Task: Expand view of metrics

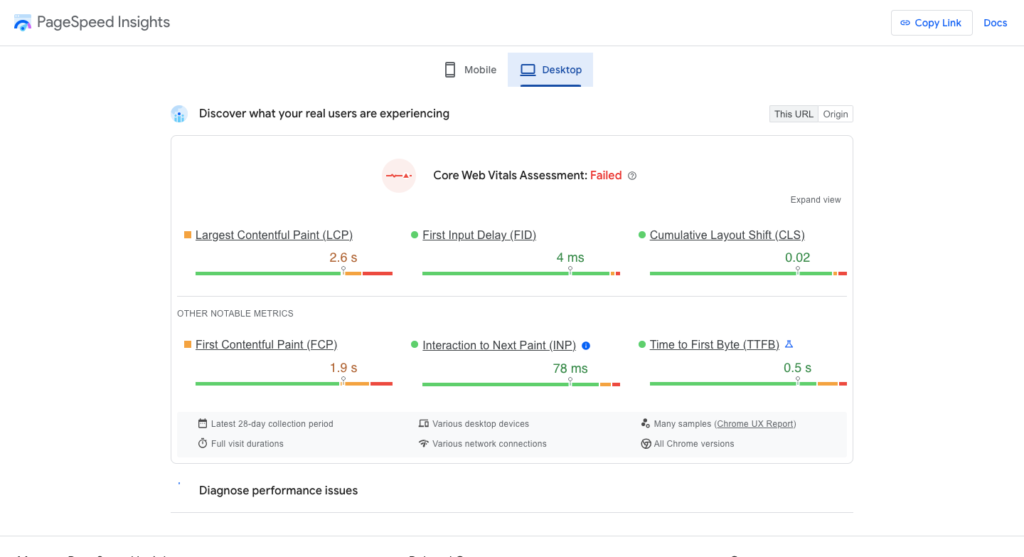Action: click(815, 200)
